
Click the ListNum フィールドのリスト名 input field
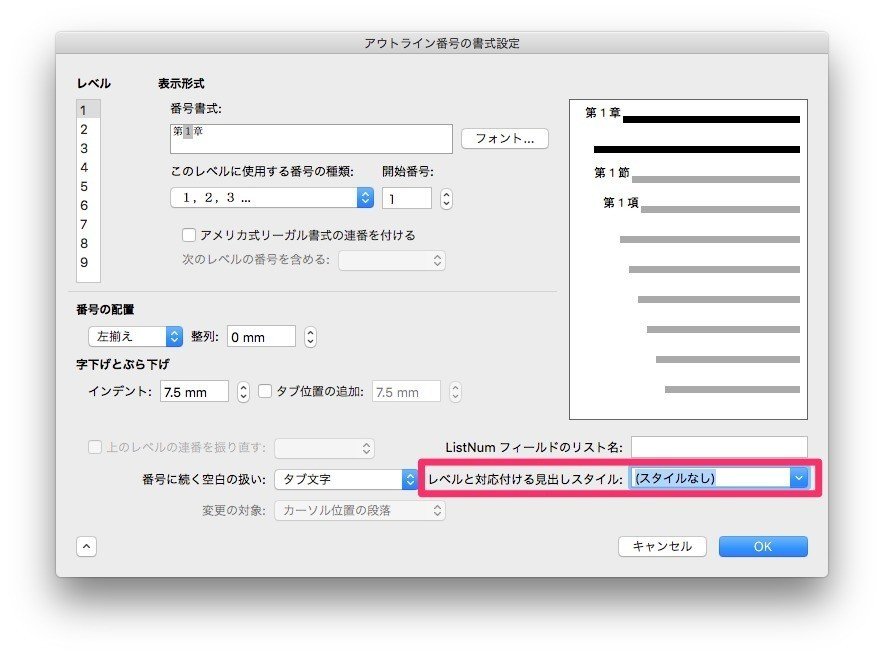pos(720,447)
